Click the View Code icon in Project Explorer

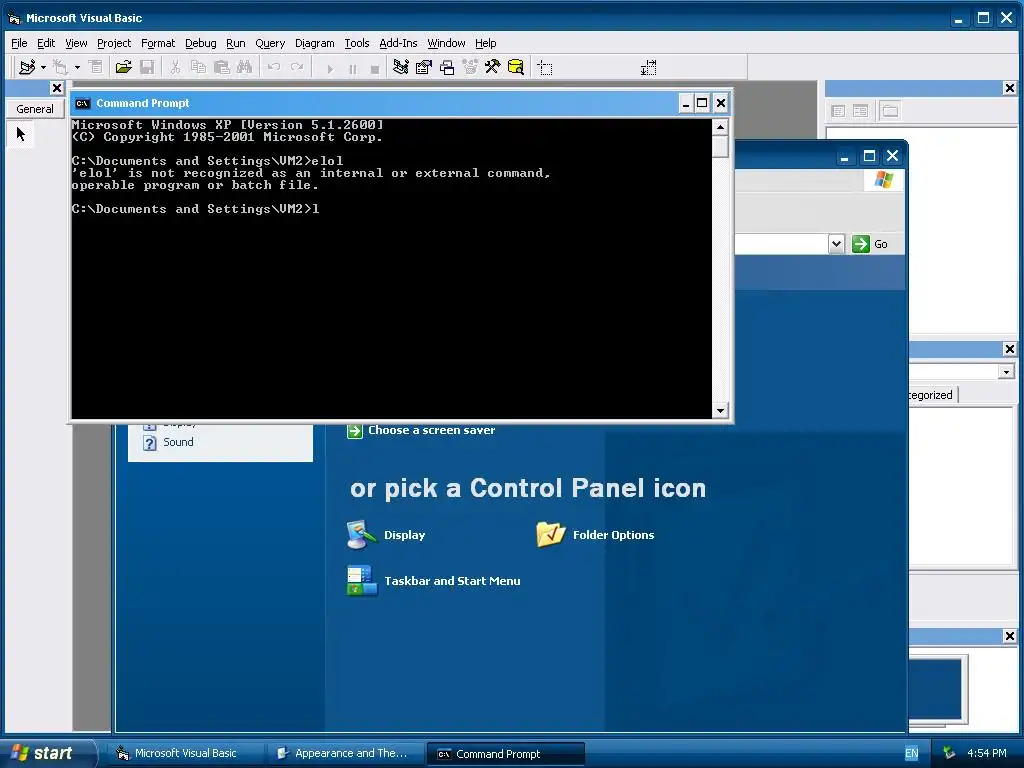pos(838,111)
